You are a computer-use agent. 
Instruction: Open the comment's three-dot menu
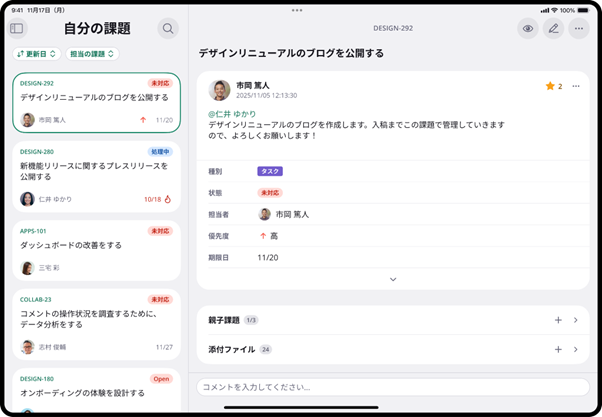tap(576, 86)
